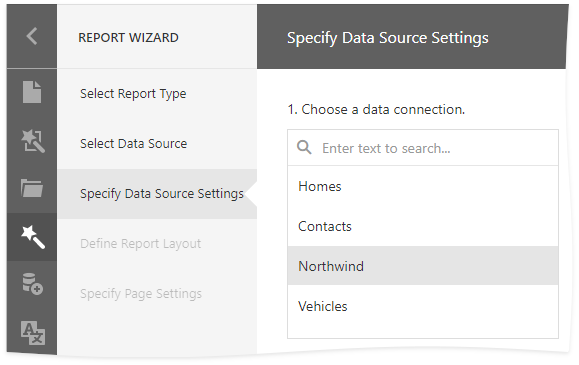Click the Add Data Source database icon
Viewport: 579px width, 365px height.
(x=32, y=284)
